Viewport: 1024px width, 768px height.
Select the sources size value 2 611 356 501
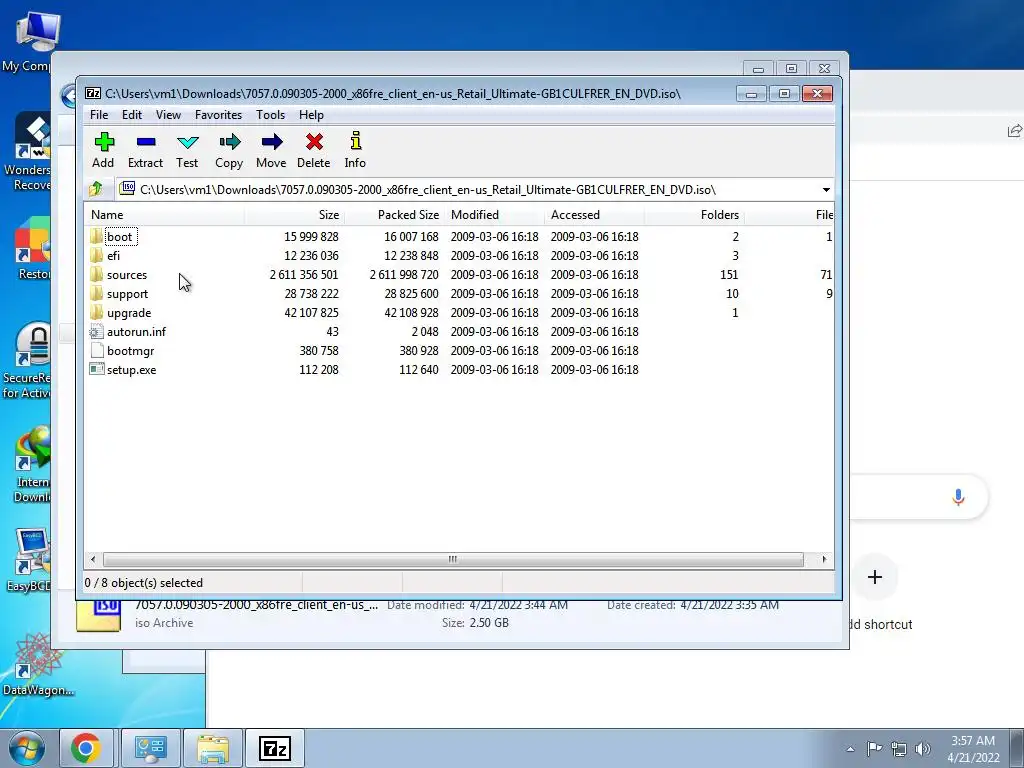pos(304,275)
